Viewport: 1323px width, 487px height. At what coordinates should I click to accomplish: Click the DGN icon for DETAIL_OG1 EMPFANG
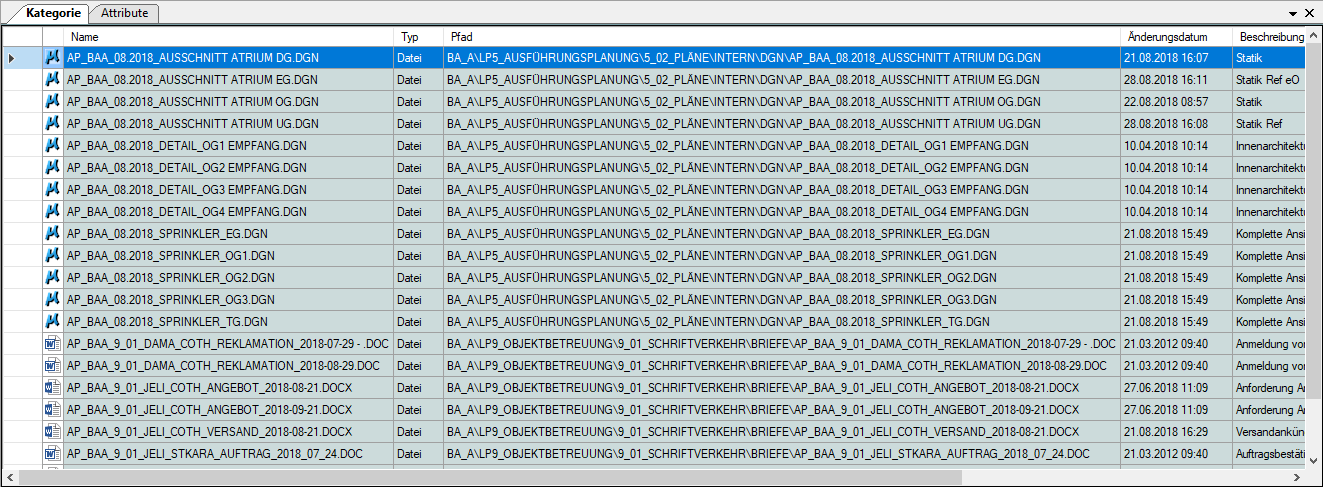(53, 146)
